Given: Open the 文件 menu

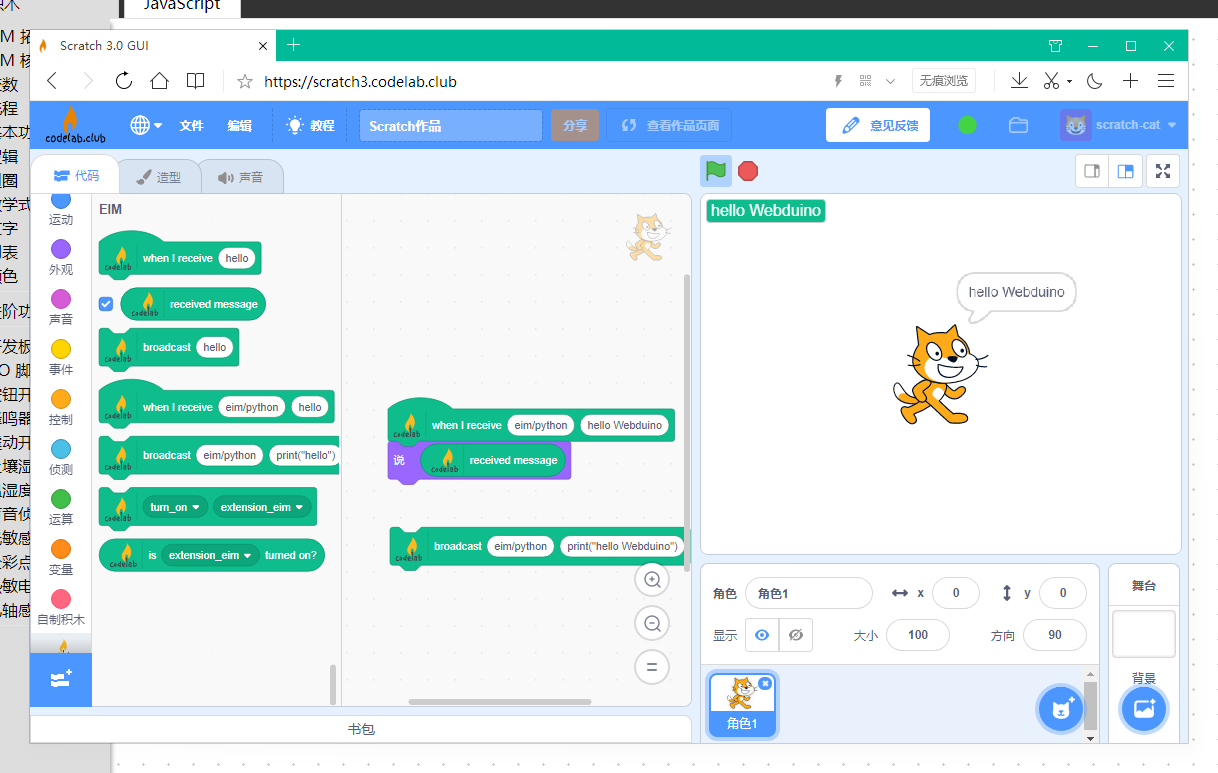Looking at the screenshot, I should click(191, 126).
